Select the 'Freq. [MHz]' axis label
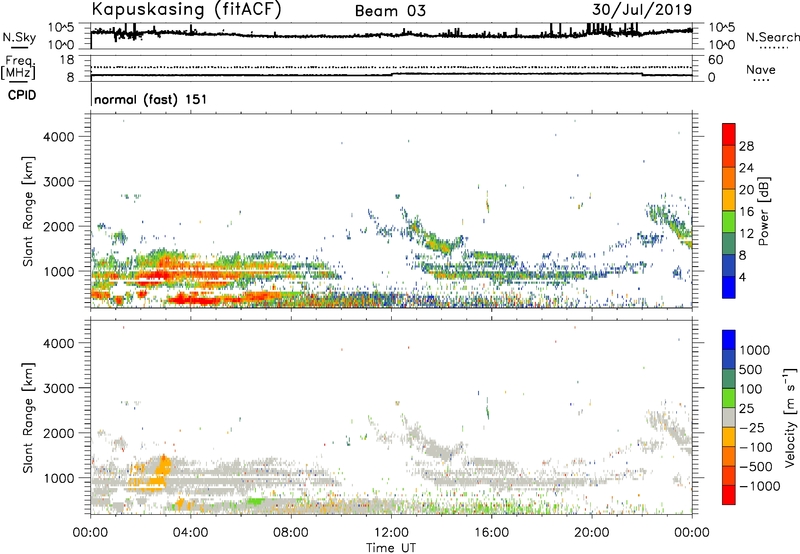 [x=18, y=67]
